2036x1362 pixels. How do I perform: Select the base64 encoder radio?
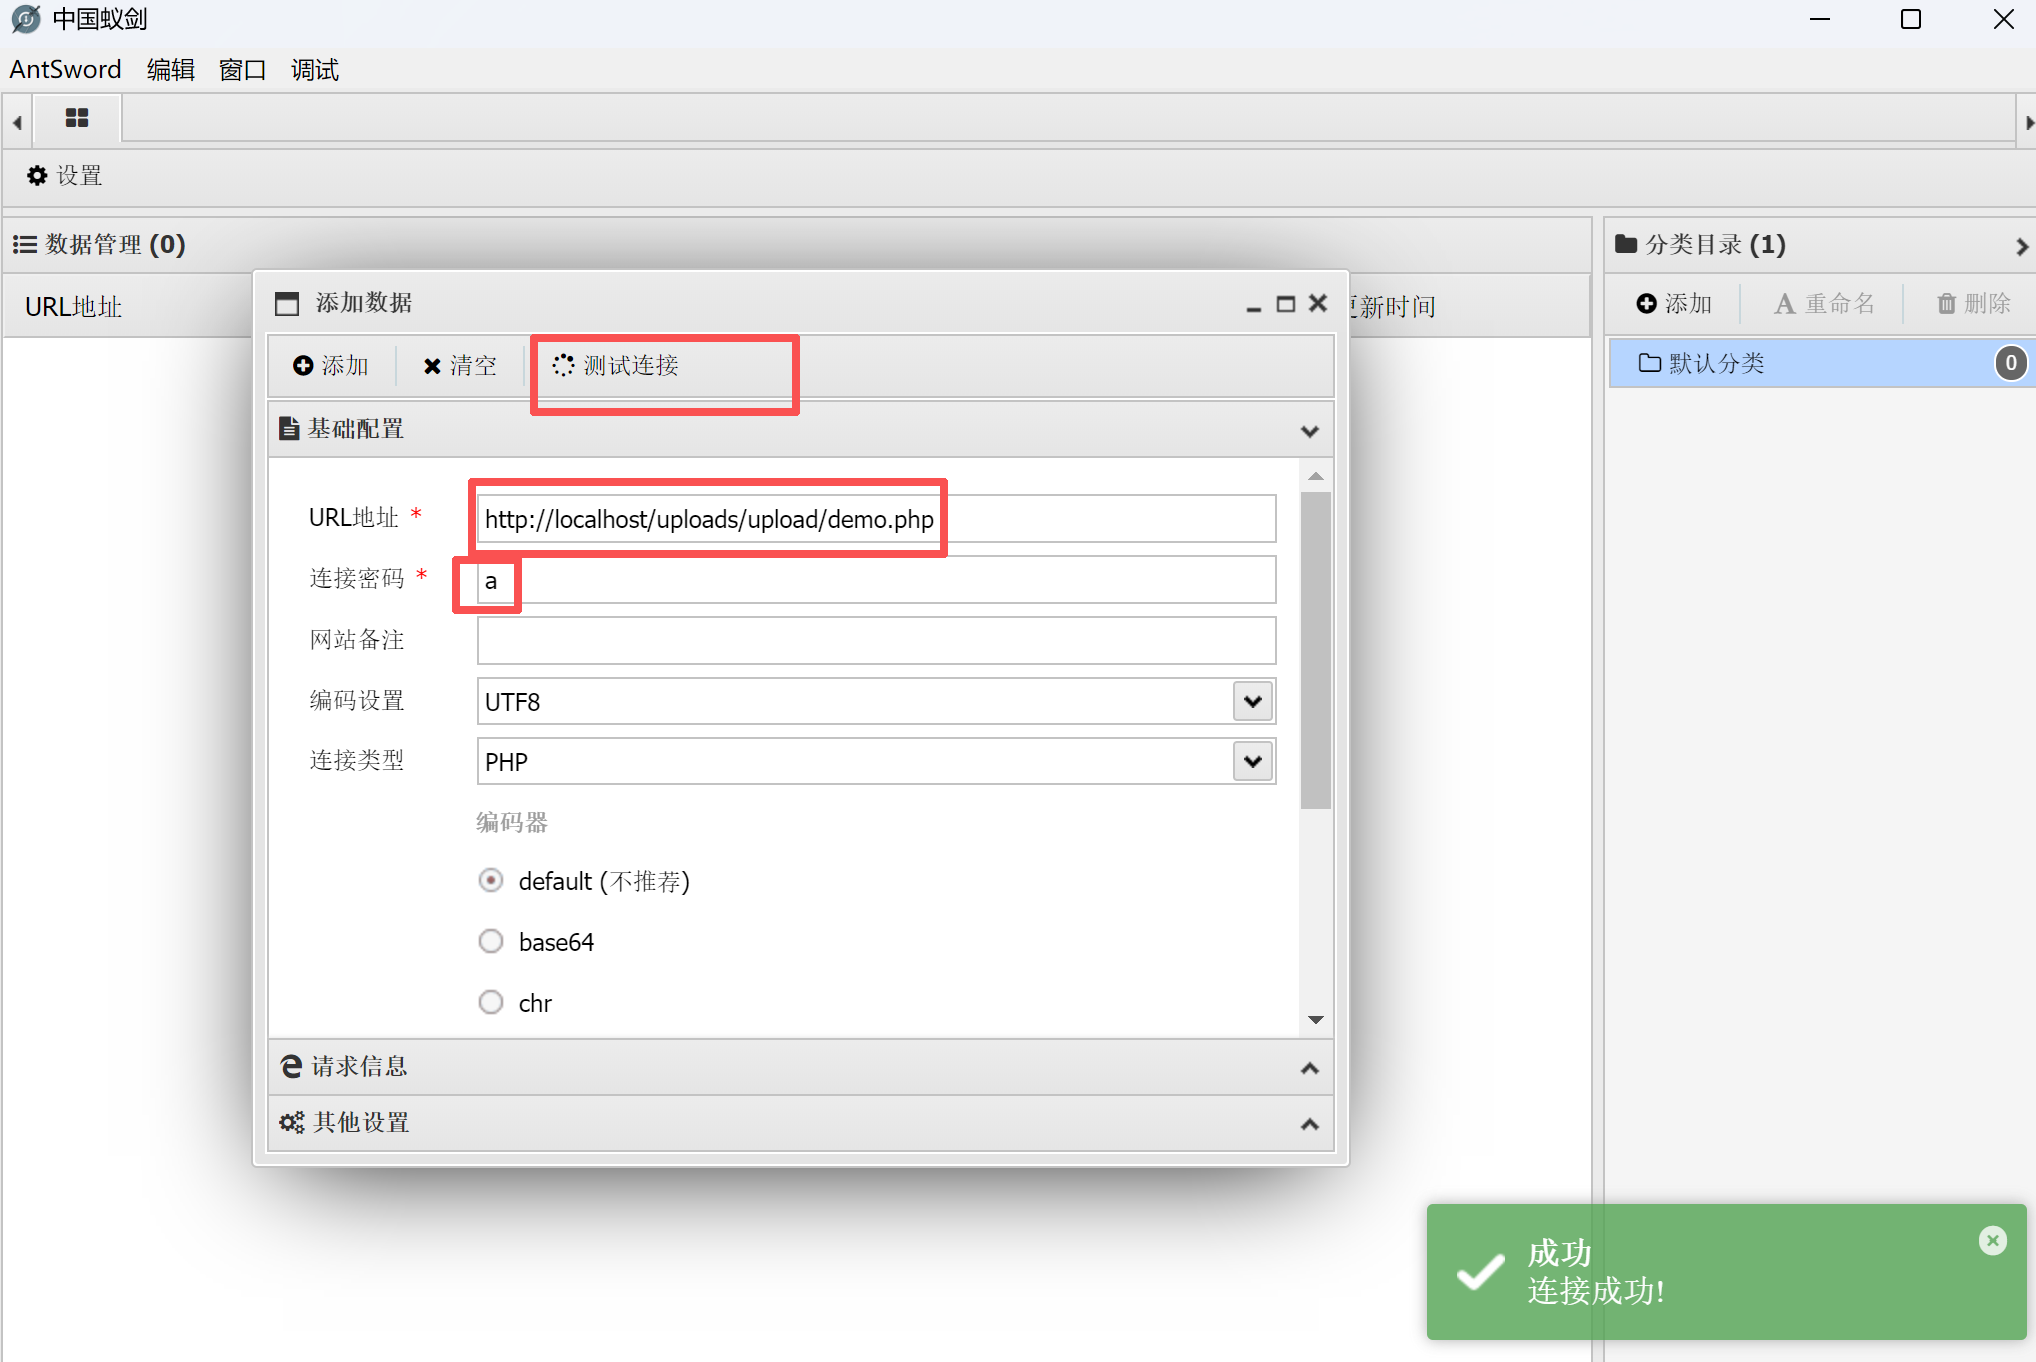pyautogui.click(x=491, y=942)
